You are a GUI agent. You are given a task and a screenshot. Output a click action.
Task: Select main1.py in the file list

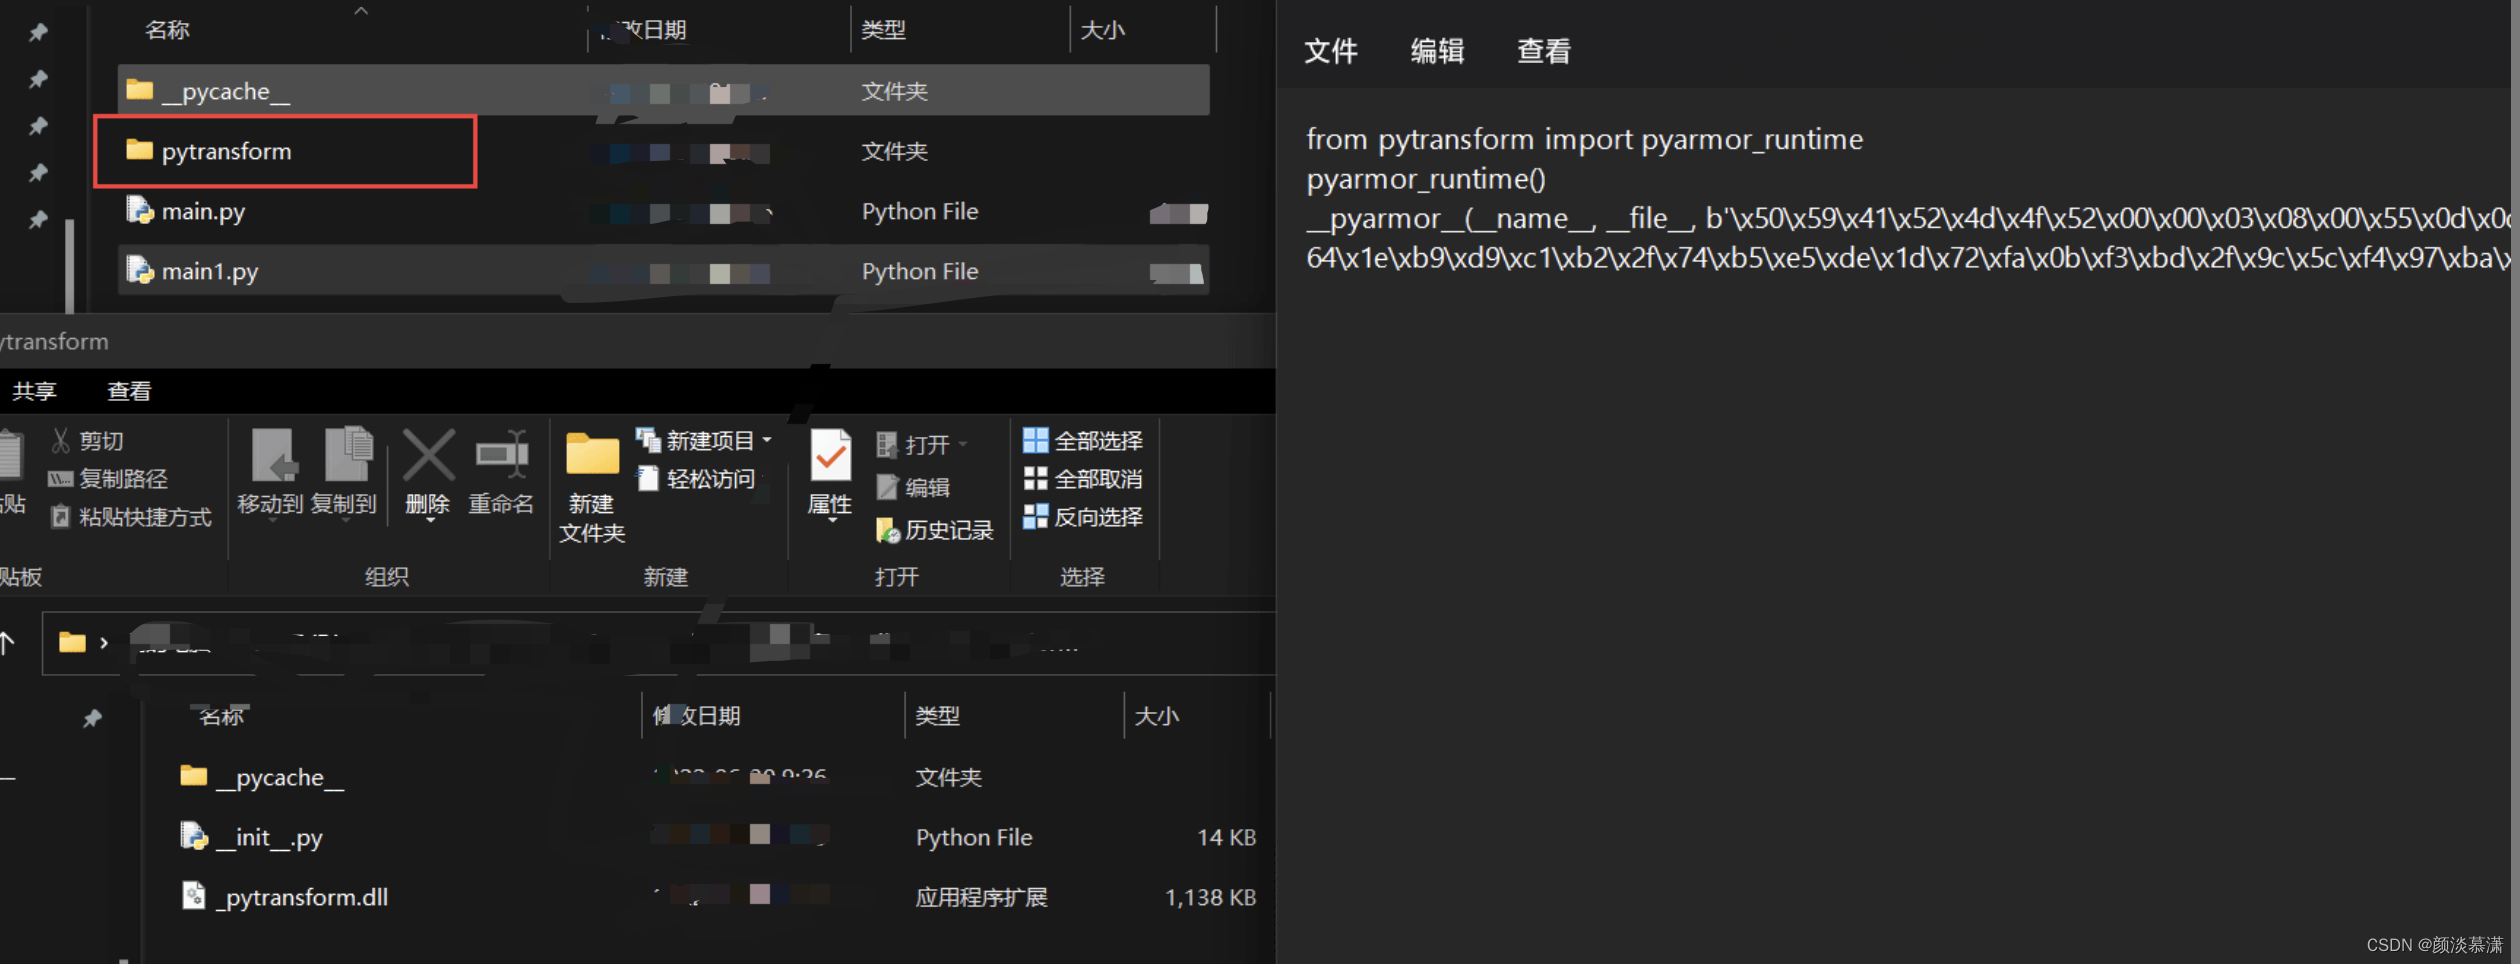tap(208, 270)
